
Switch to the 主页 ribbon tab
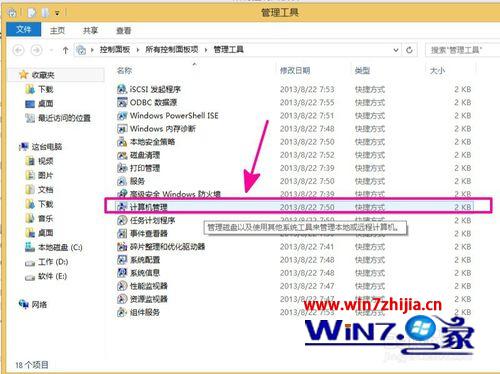pyautogui.click(x=57, y=30)
